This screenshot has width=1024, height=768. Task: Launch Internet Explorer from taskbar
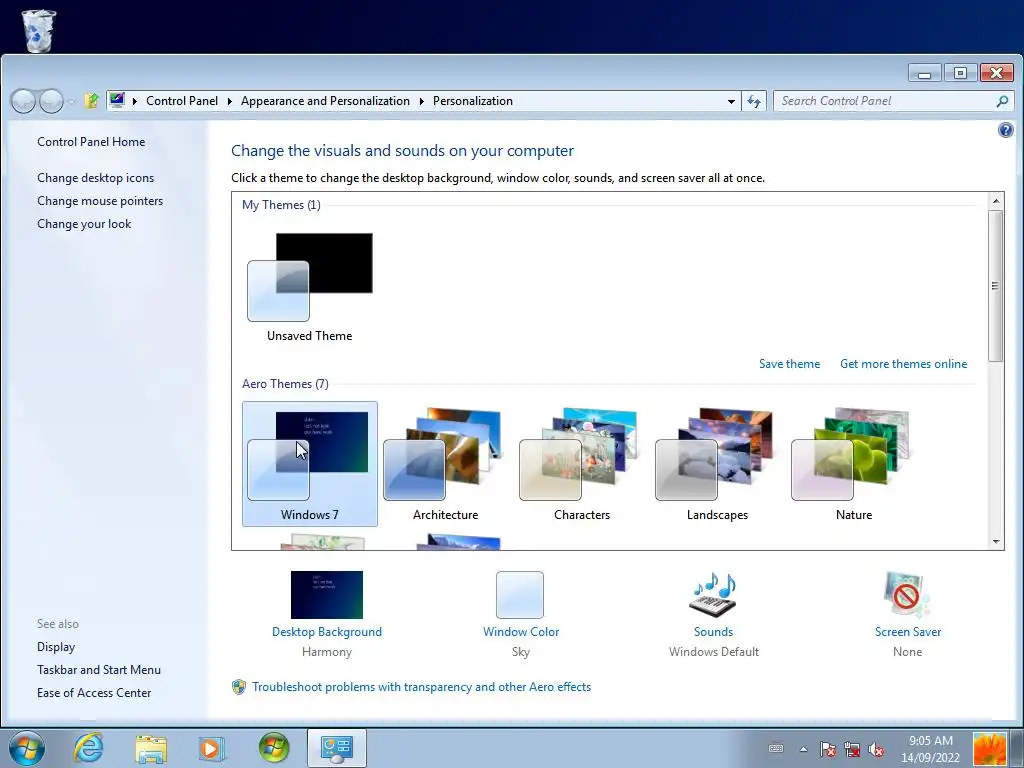coord(88,748)
